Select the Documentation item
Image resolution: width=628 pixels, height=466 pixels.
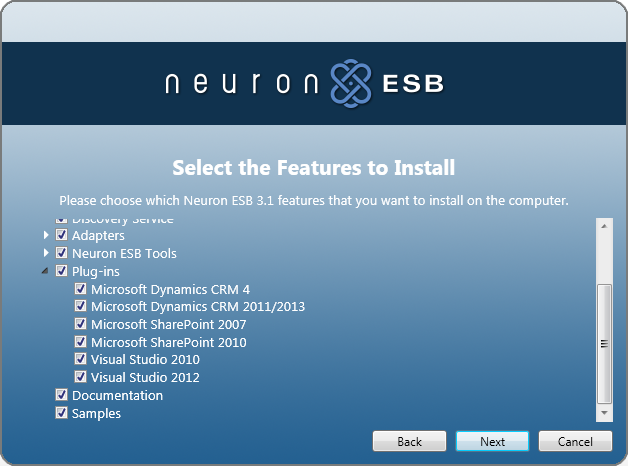click(x=117, y=396)
